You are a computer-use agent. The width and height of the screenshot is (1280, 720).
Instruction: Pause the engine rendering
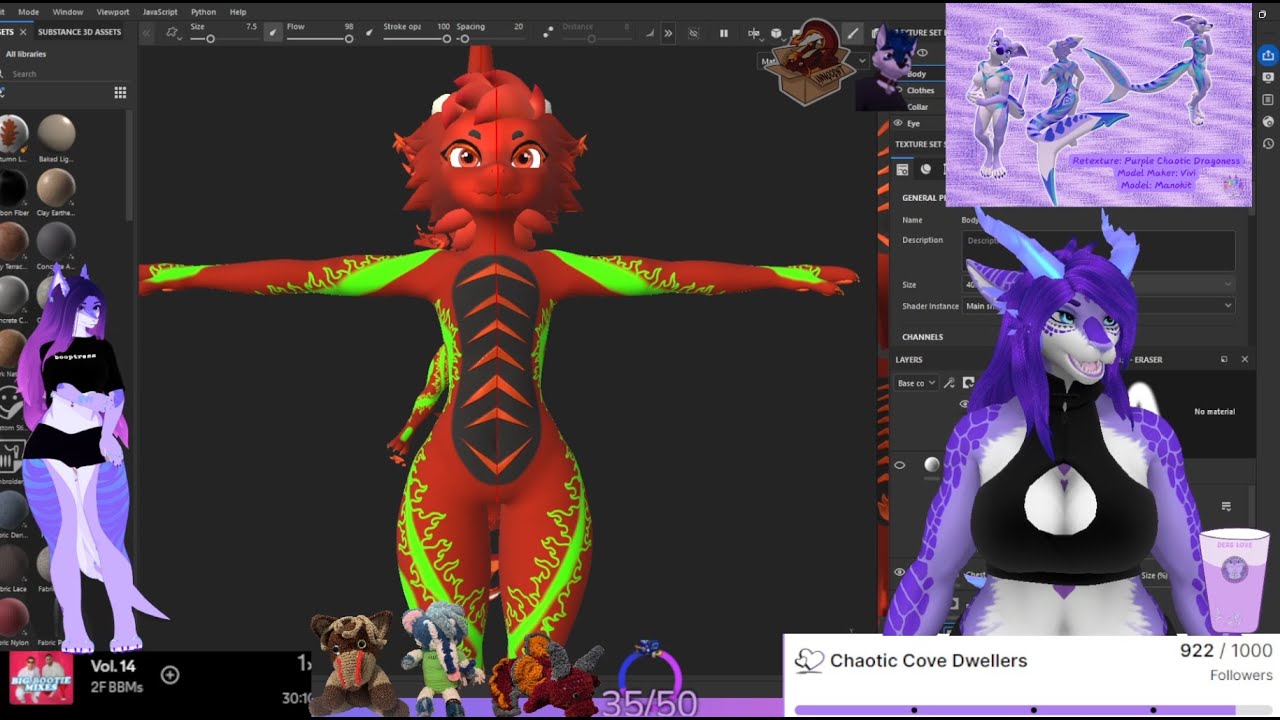(724, 33)
